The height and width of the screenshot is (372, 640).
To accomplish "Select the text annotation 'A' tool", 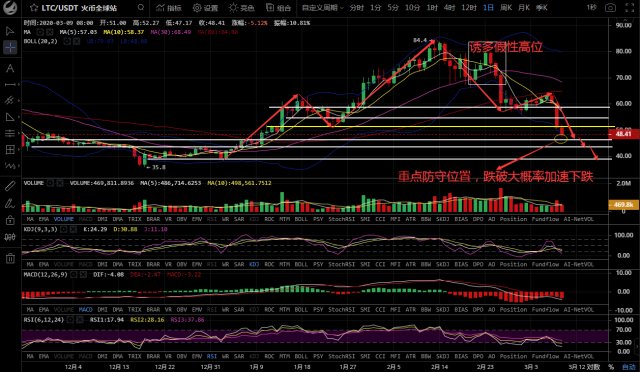I will (10, 68).
